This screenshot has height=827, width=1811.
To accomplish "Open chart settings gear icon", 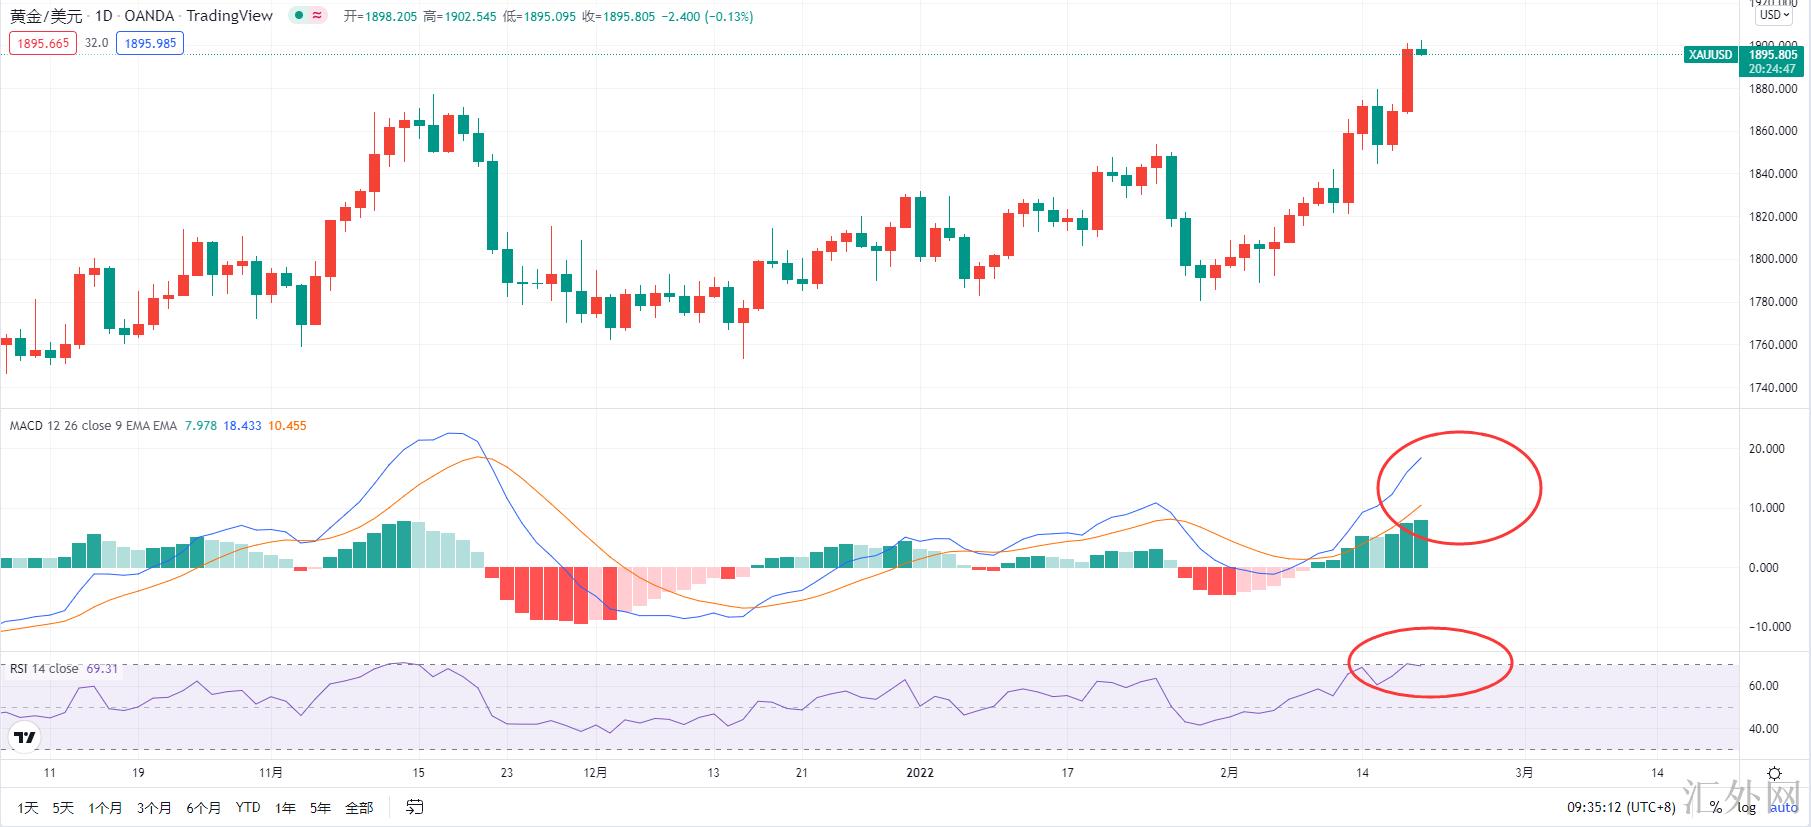I will [x=1775, y=773].
